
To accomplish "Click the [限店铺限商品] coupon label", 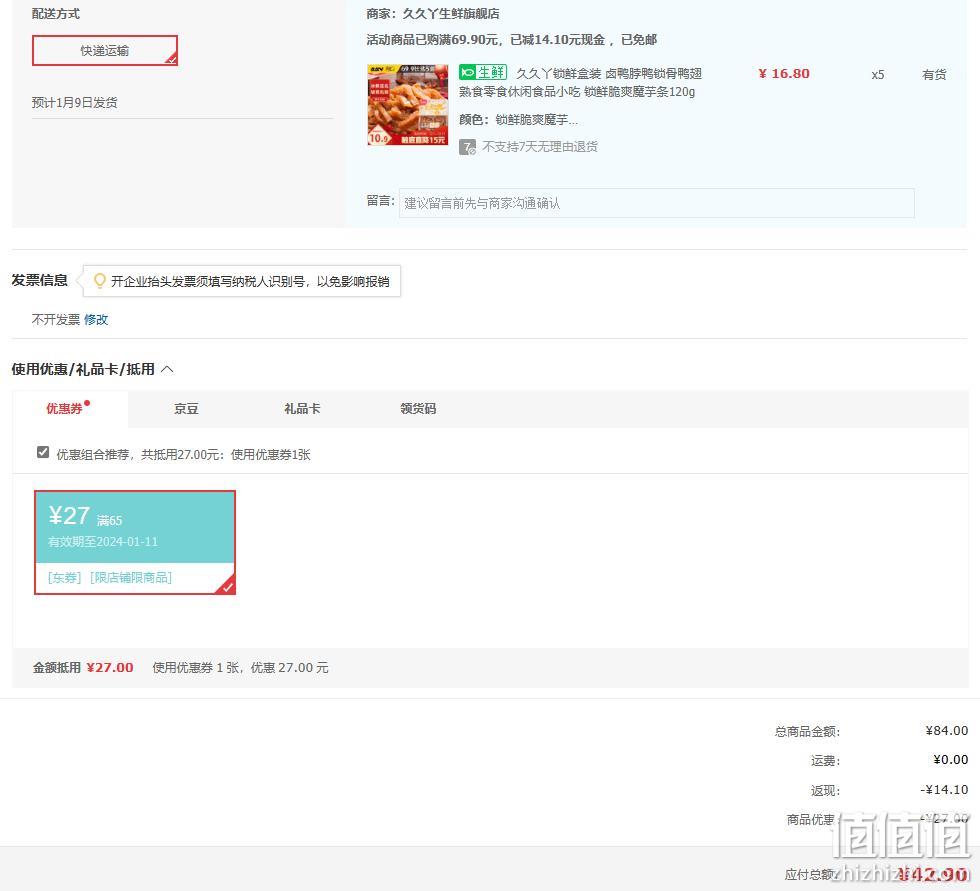I will point(131,577).
